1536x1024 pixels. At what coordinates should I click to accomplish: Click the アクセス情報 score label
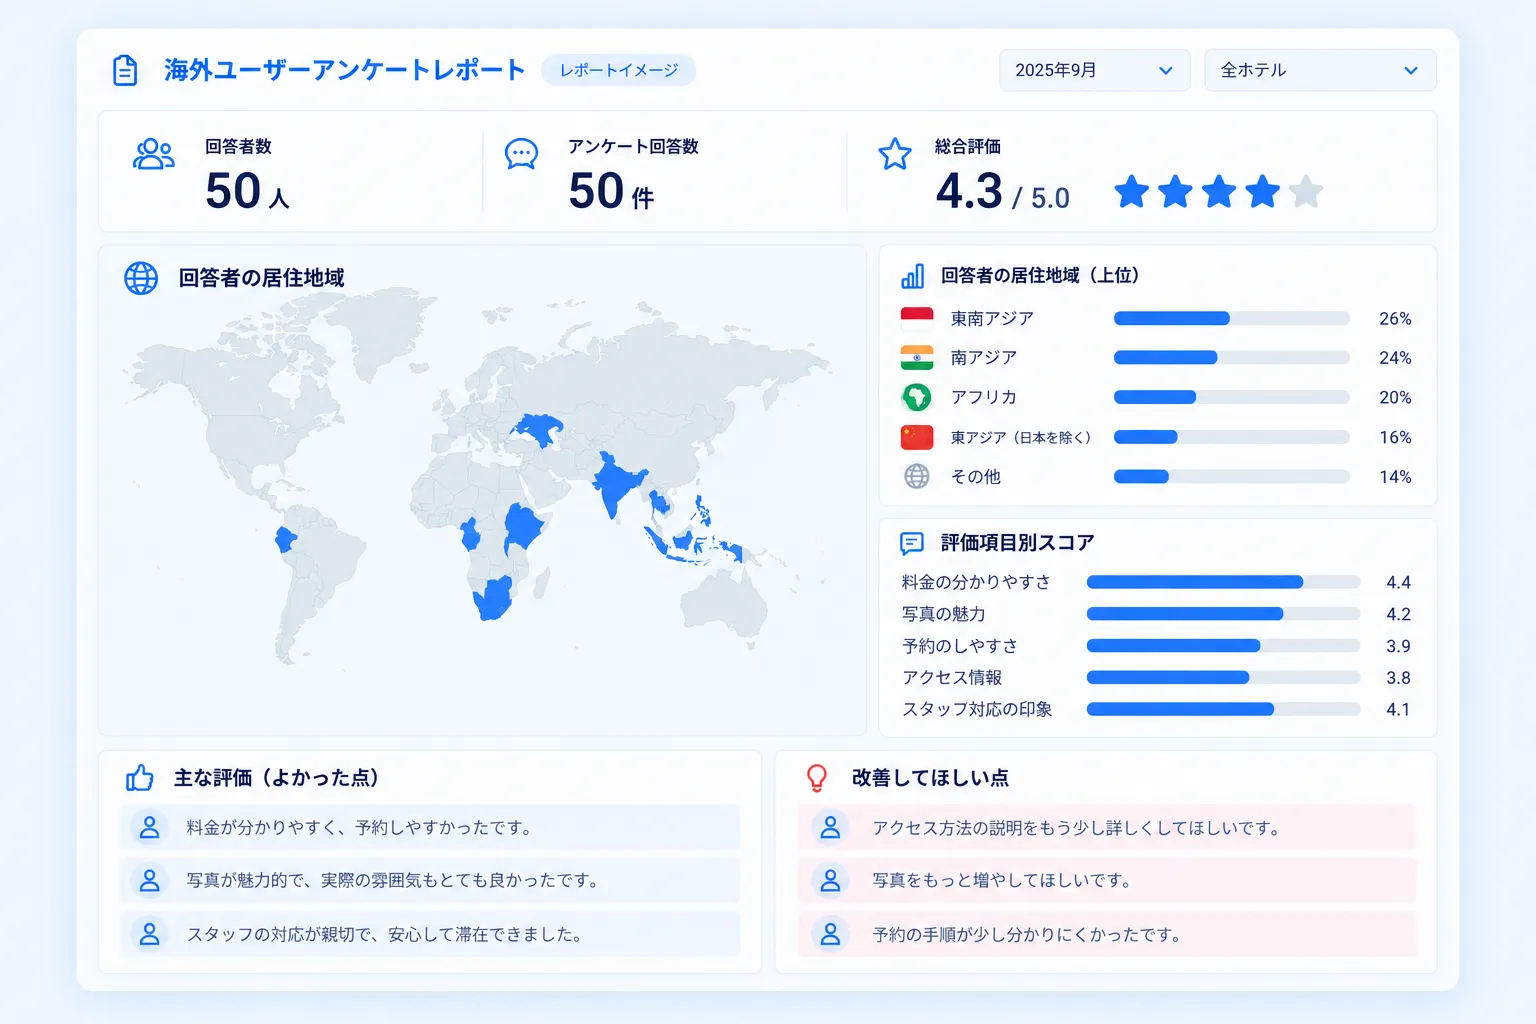coord(952,678)
